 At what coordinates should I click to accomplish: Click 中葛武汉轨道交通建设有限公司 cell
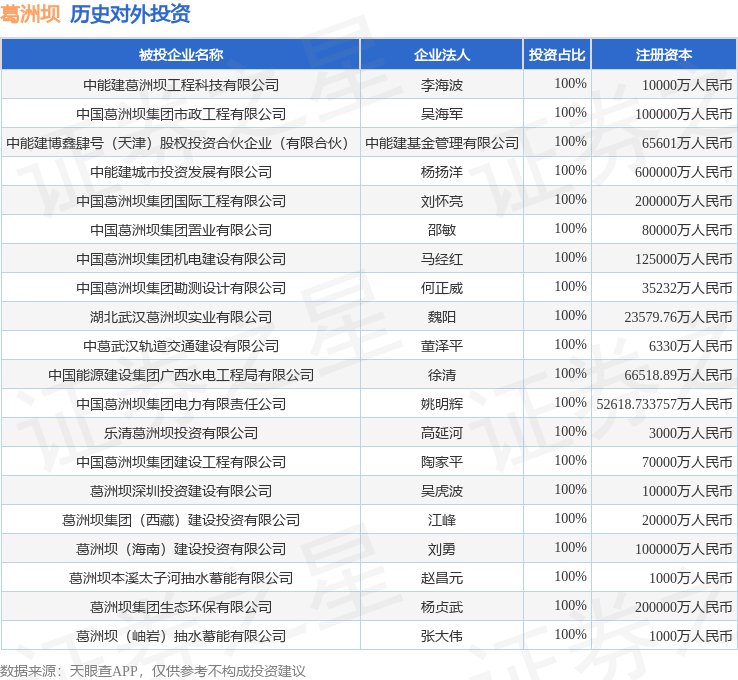(181, 346)
